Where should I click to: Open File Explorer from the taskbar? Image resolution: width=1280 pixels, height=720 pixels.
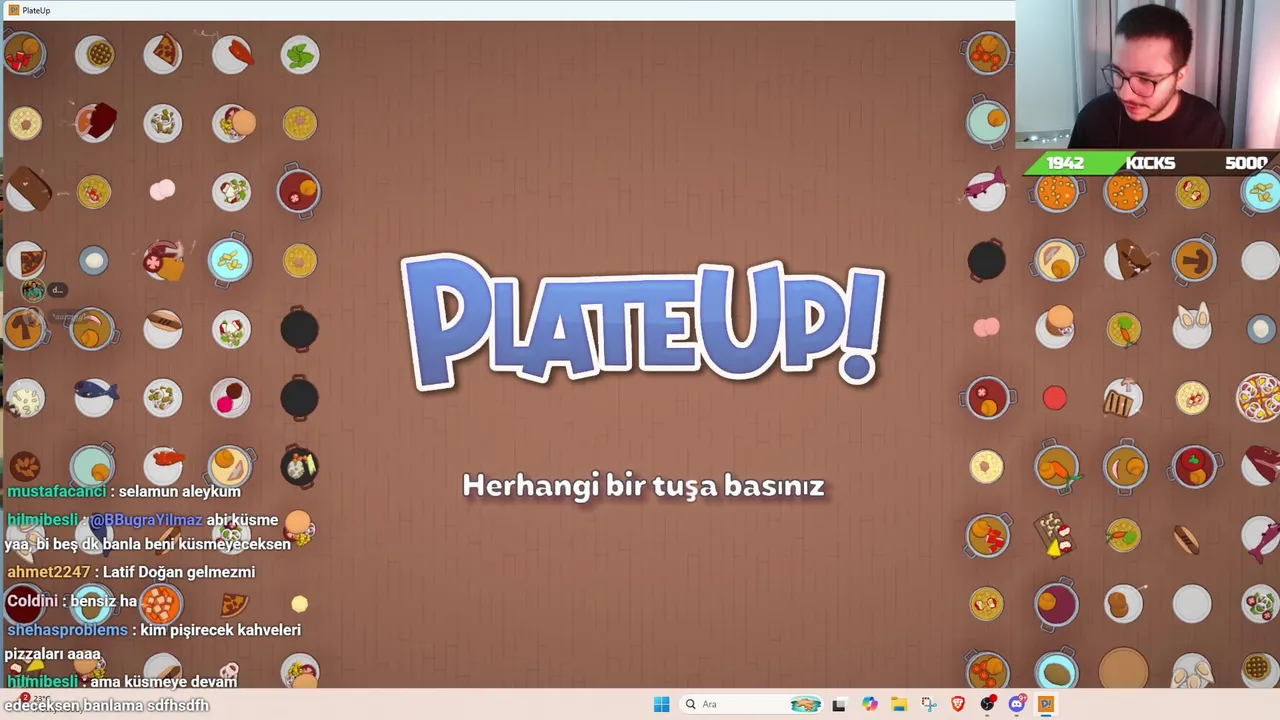pos(899,704)
